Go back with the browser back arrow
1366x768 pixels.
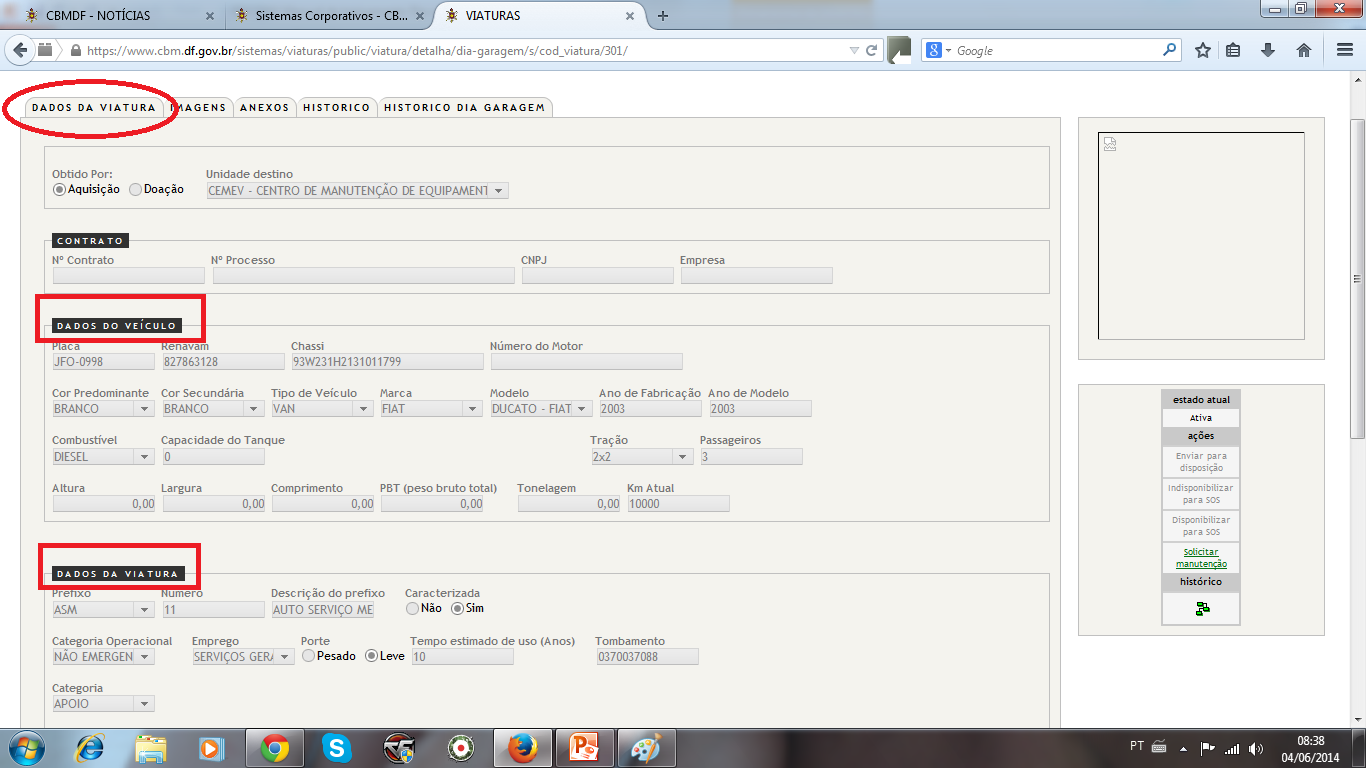20,50
